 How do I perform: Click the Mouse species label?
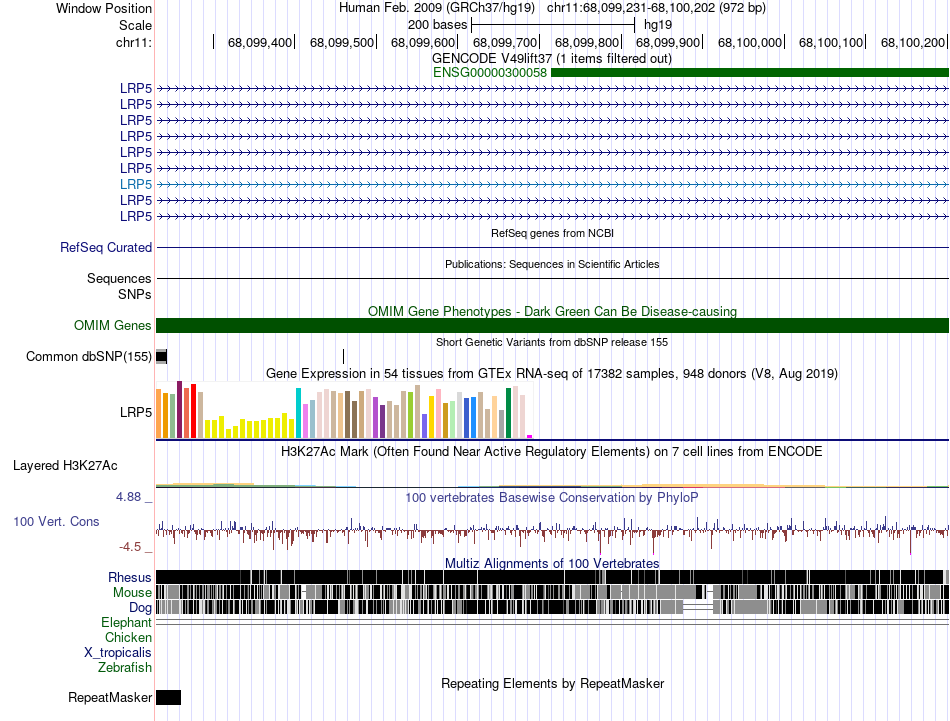click(132, 593)
